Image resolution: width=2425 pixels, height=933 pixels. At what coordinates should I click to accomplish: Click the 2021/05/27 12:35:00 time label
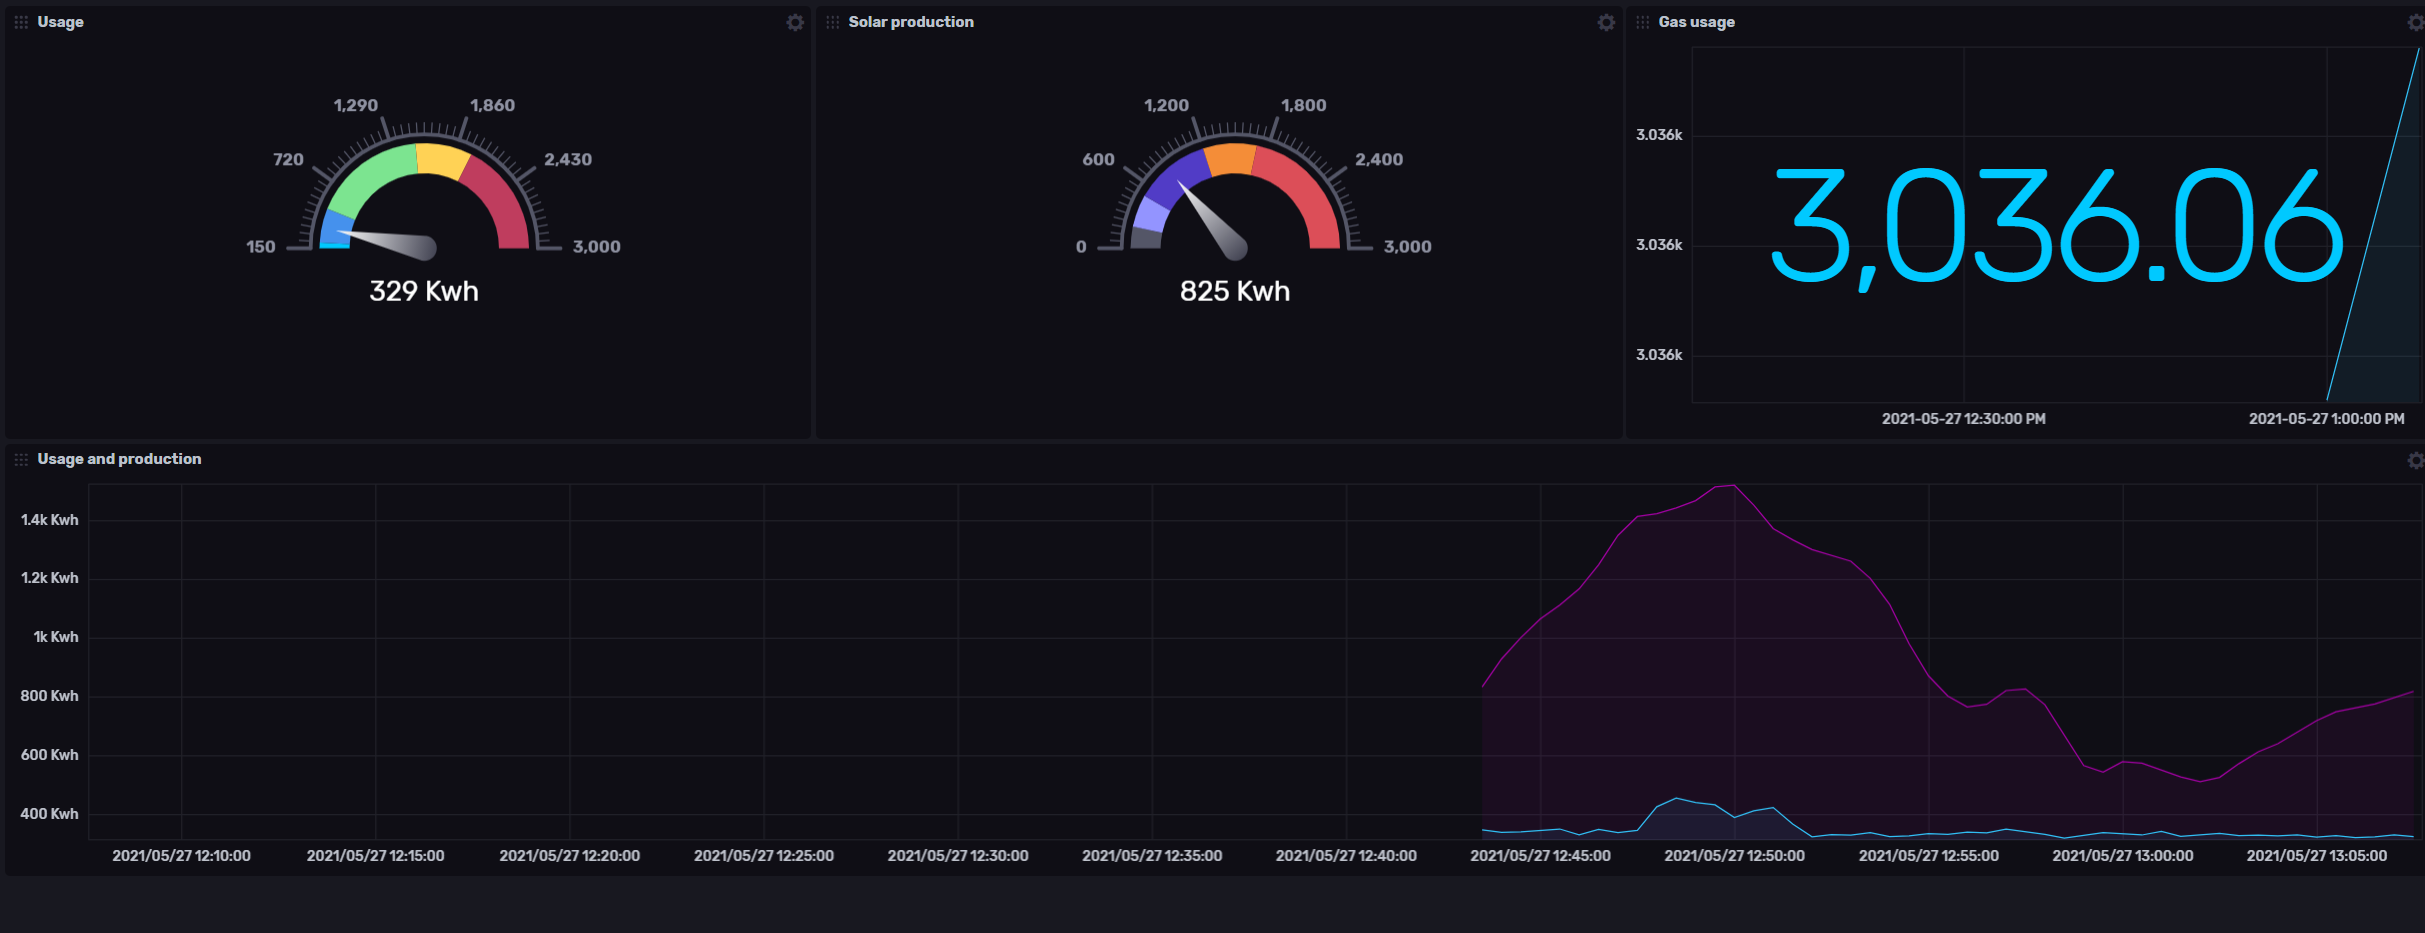(1152, 856)
